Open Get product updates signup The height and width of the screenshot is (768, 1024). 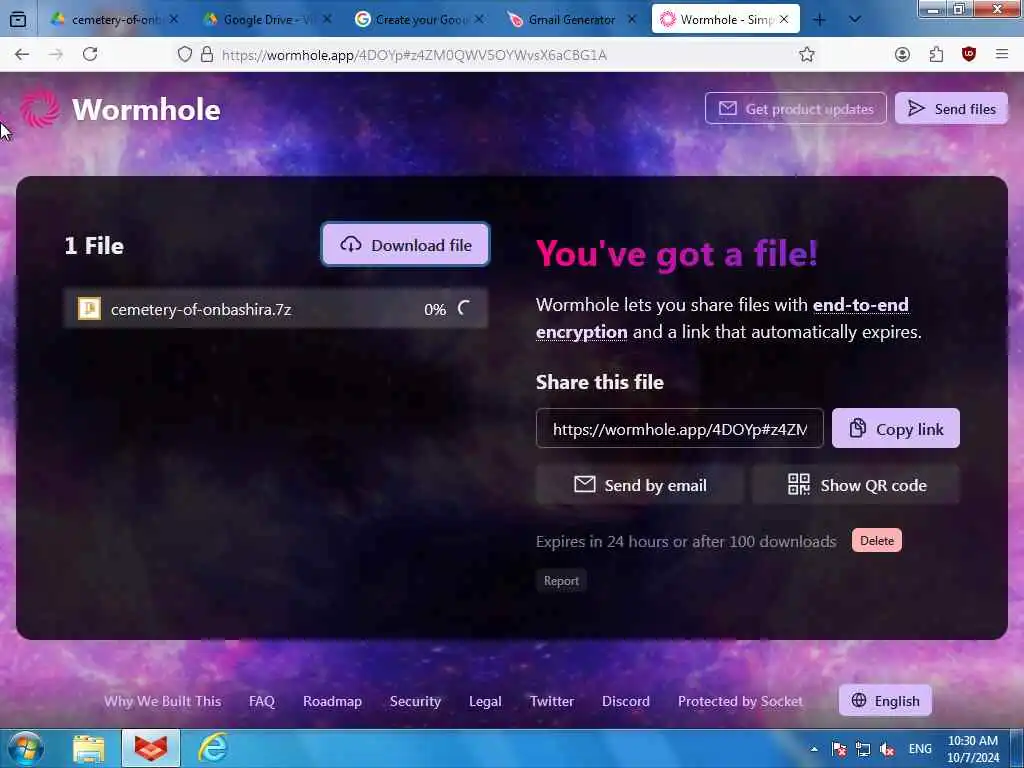[x=795, y=108]
